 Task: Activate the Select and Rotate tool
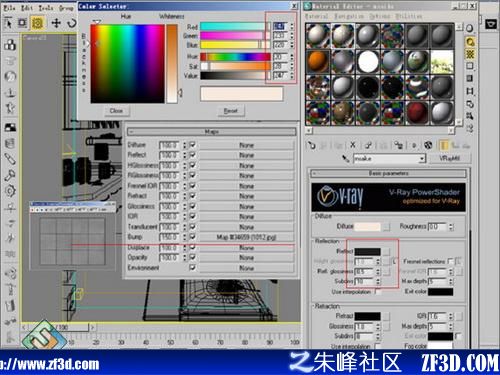pyautogui.click(x=71, y=23)
